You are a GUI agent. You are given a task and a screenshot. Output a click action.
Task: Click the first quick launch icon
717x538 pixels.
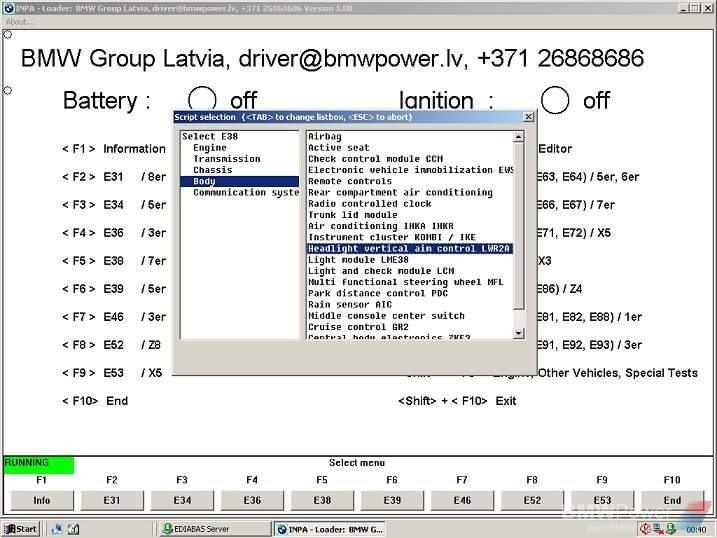(x=57, y=529)
